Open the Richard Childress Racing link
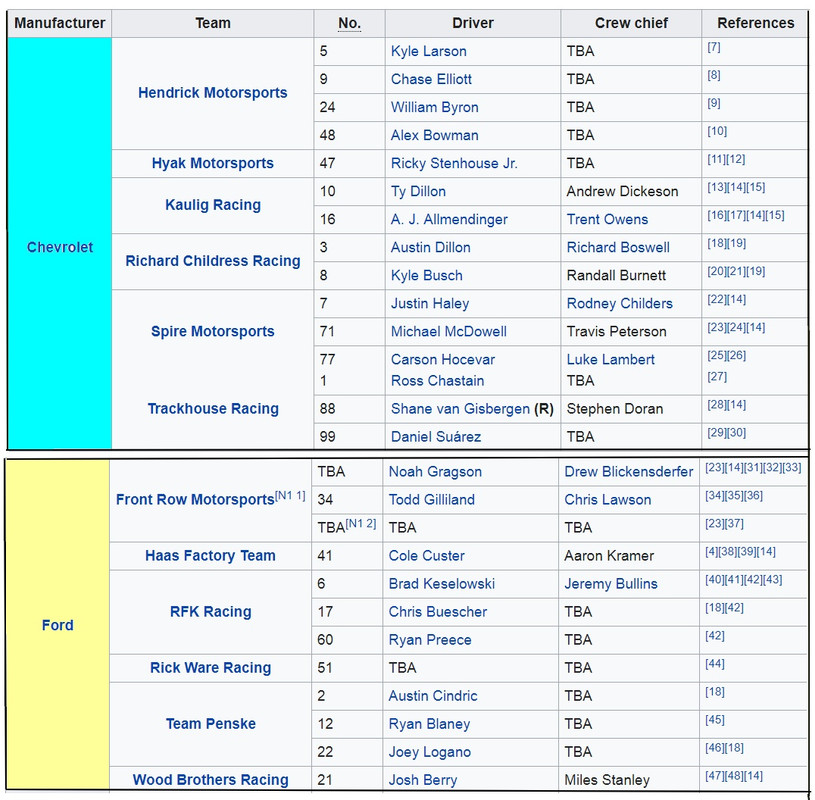This screenshot has height=800, width=815. (213, 261)
